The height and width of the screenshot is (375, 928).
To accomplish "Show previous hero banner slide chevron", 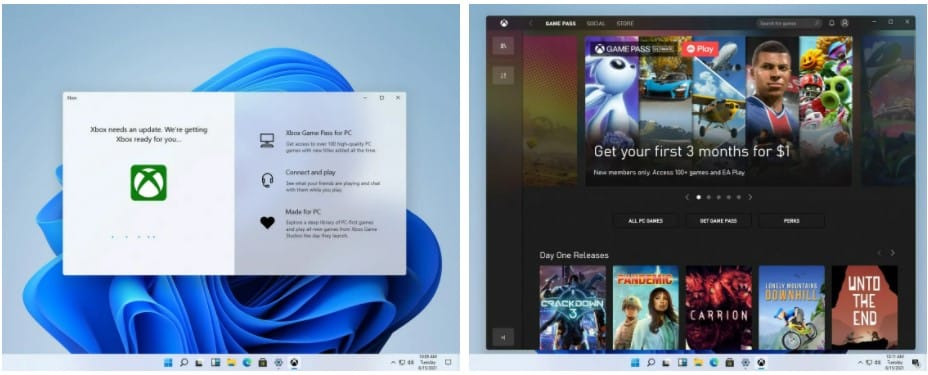I will (687, 197).
